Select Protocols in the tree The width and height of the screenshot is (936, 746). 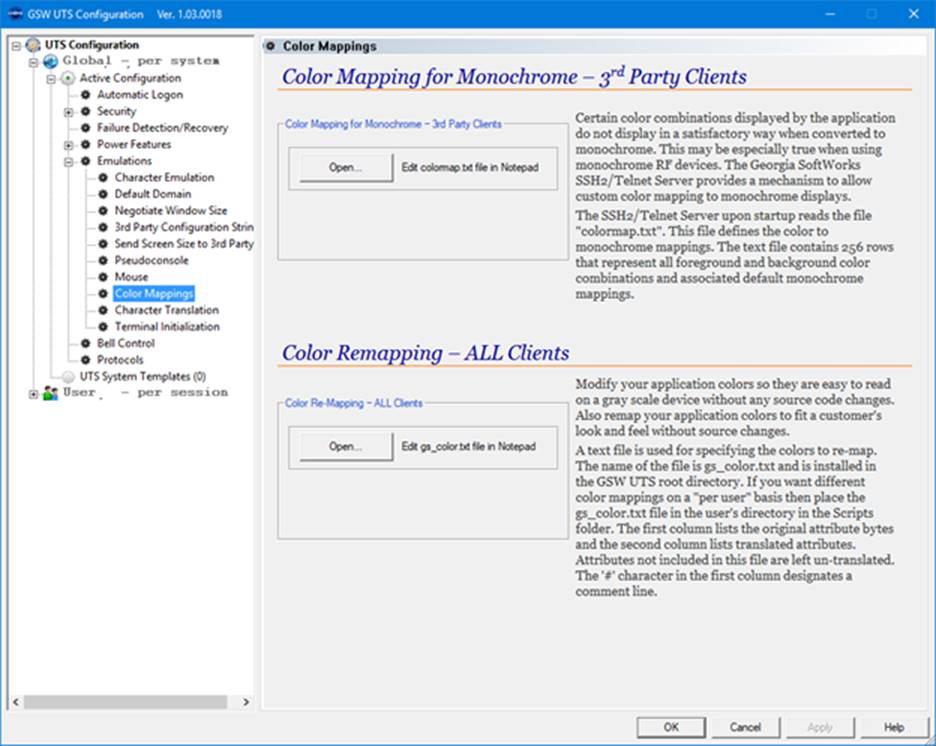click(x=120, y=360)
